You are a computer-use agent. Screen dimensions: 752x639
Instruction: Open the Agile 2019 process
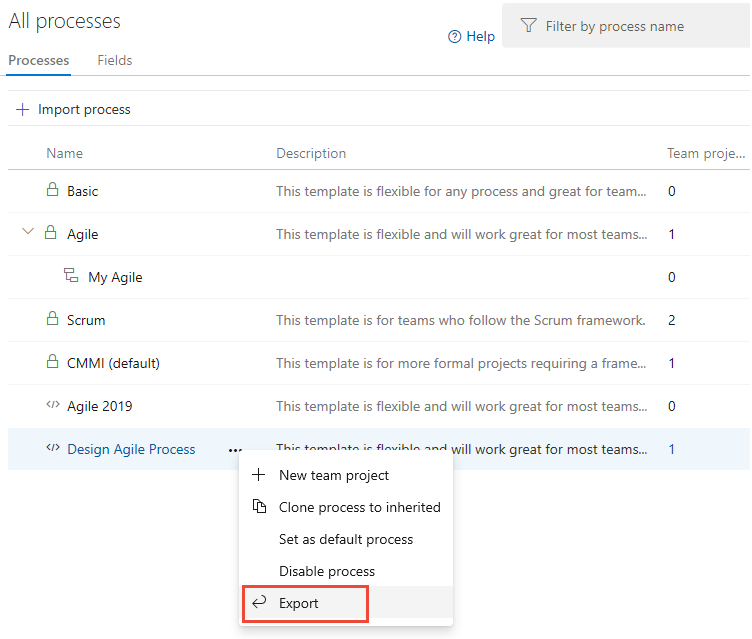tap(99, 406)
